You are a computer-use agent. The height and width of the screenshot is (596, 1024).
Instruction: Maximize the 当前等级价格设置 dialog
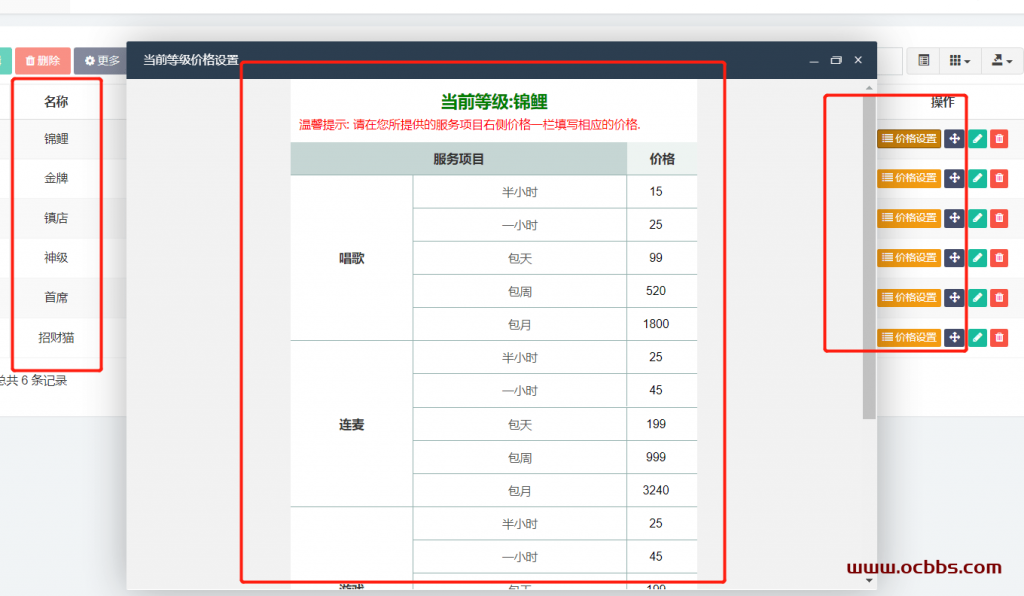(x=836, y=60)
